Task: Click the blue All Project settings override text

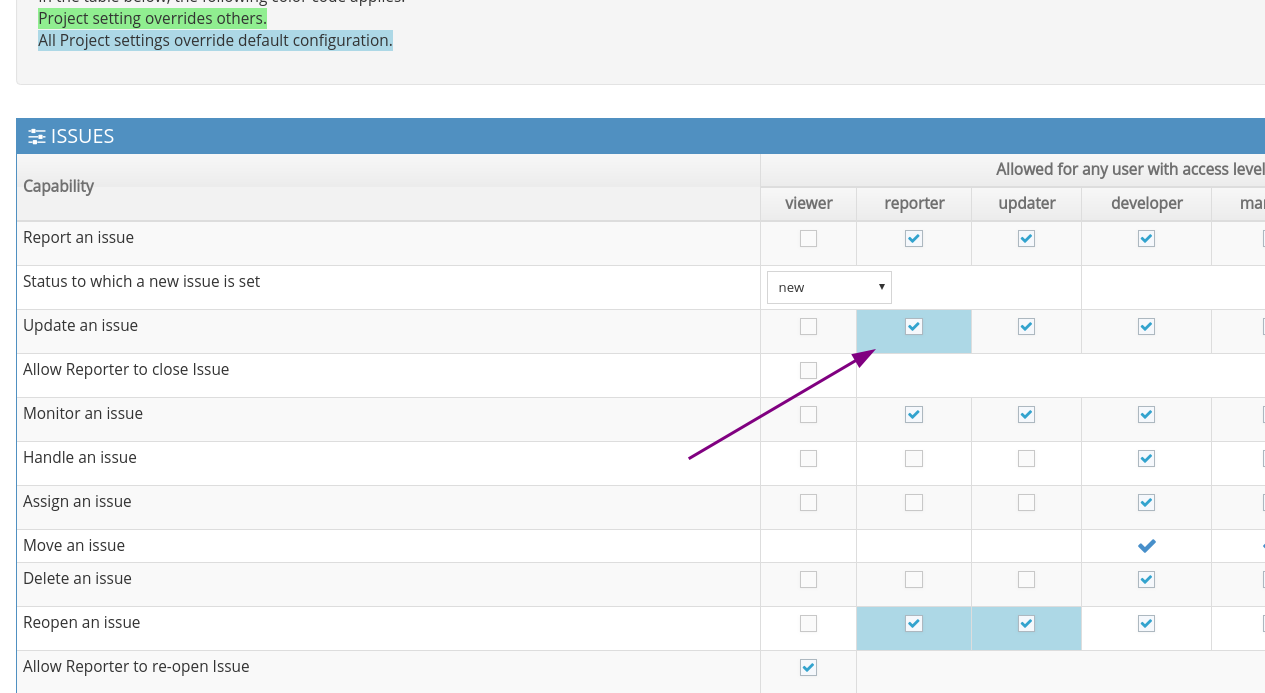Action: pyautogui.click(x=215, y=41)
